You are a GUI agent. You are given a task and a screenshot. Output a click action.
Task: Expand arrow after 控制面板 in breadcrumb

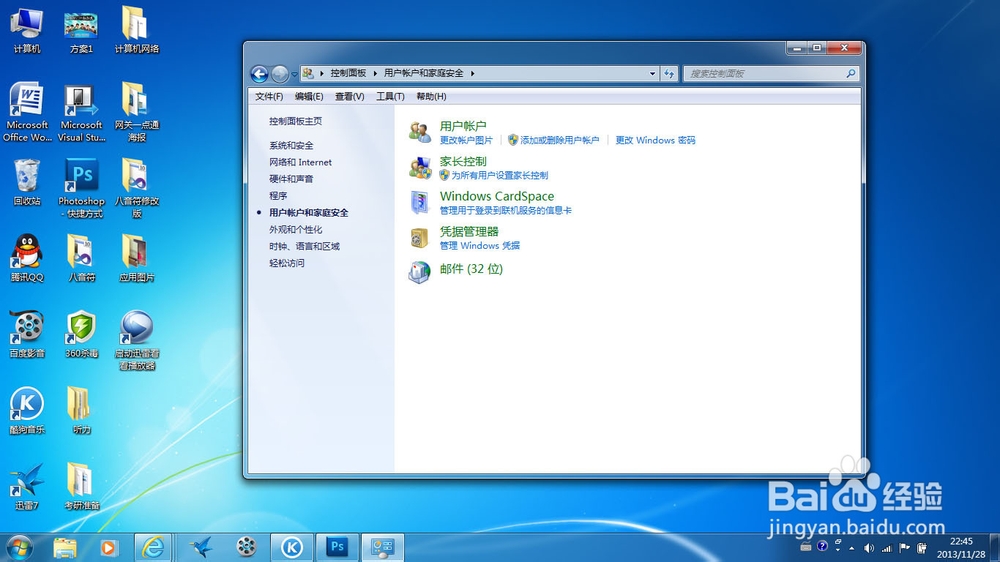[375, 73]
